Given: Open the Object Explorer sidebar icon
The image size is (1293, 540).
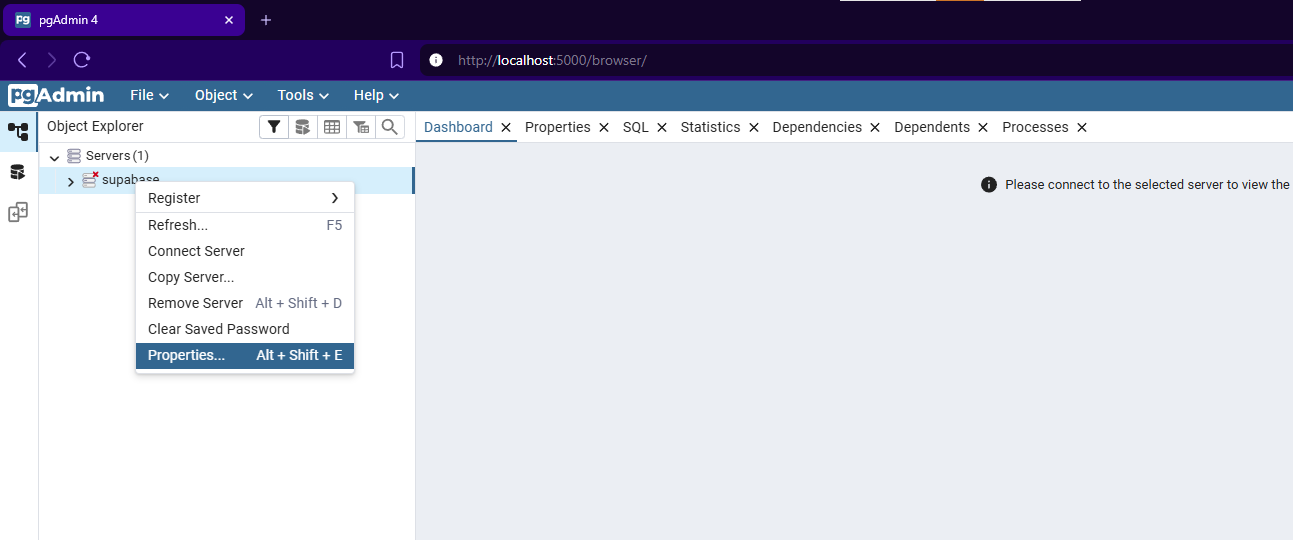Looking at the screenshot, I should [x=18, y=131].
